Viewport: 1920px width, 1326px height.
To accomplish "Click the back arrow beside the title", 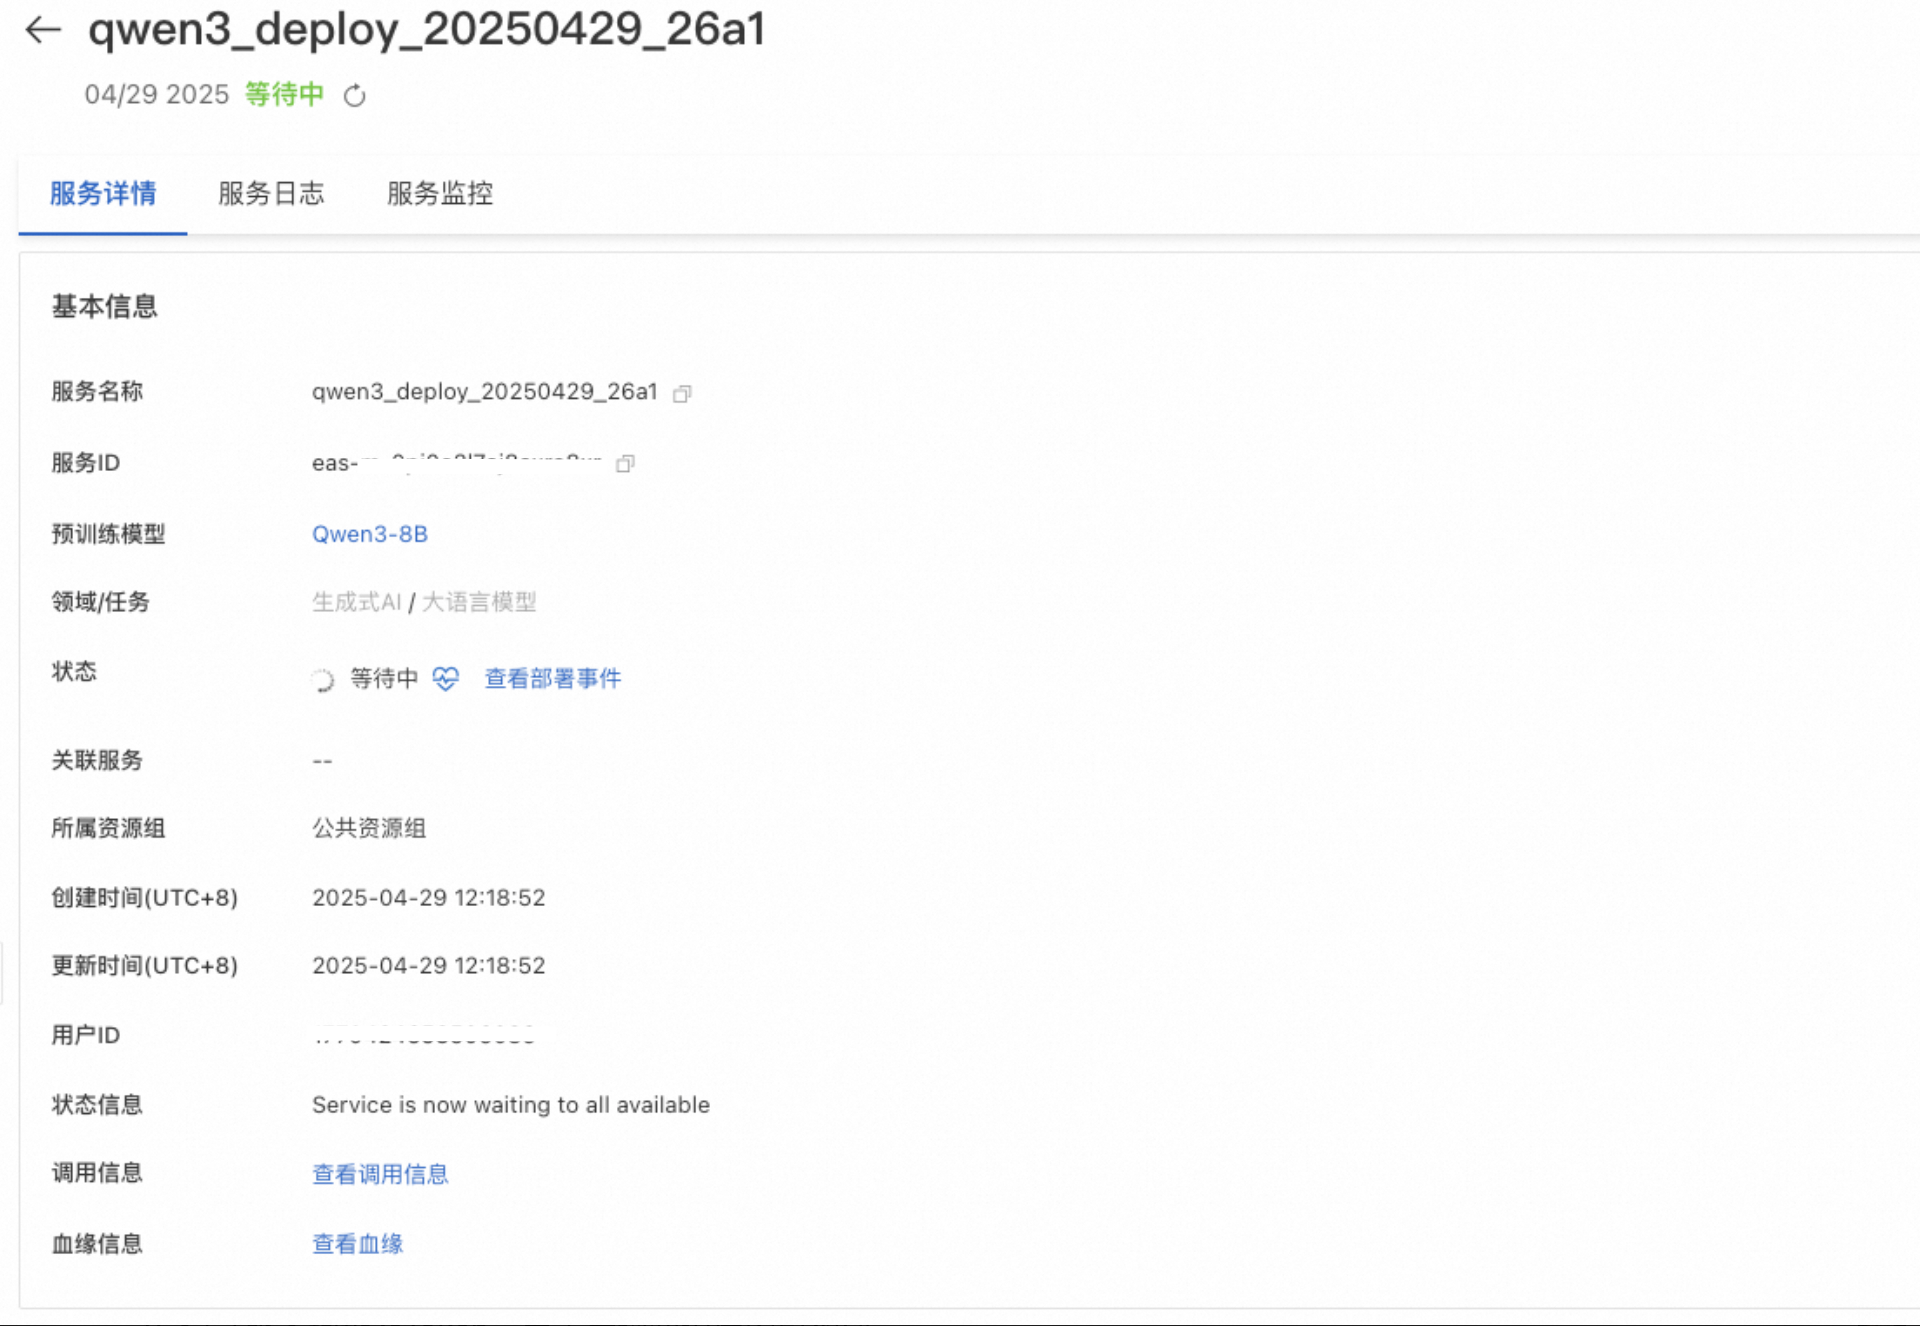I will pos(43,29).
